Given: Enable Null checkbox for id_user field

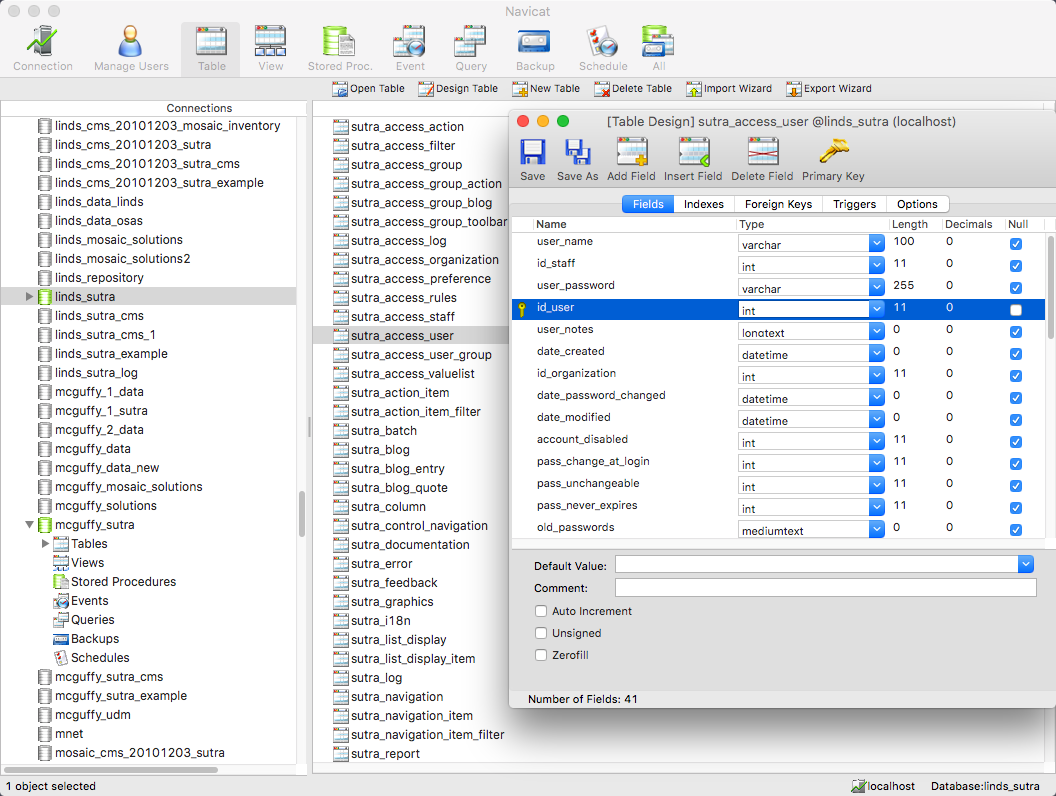Looking at the screenshot, I should click(1016, 310).
